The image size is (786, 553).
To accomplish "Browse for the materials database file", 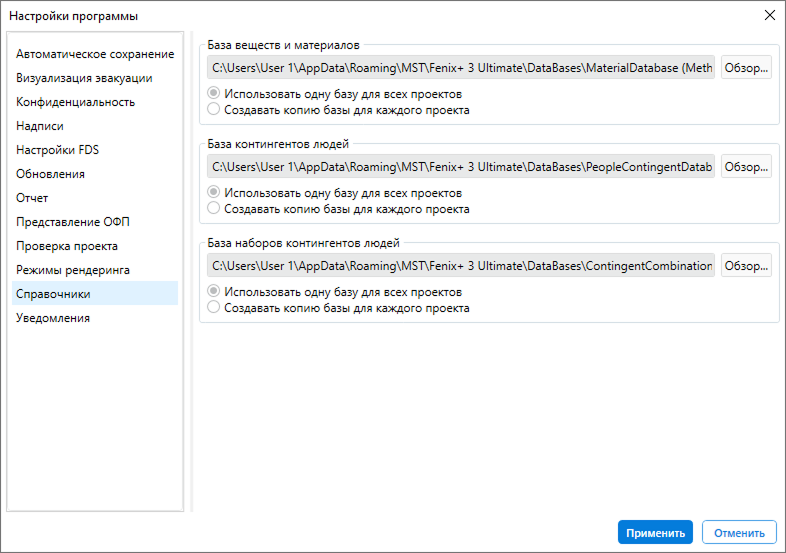I will pyautogui.click(x=746, y=68).
